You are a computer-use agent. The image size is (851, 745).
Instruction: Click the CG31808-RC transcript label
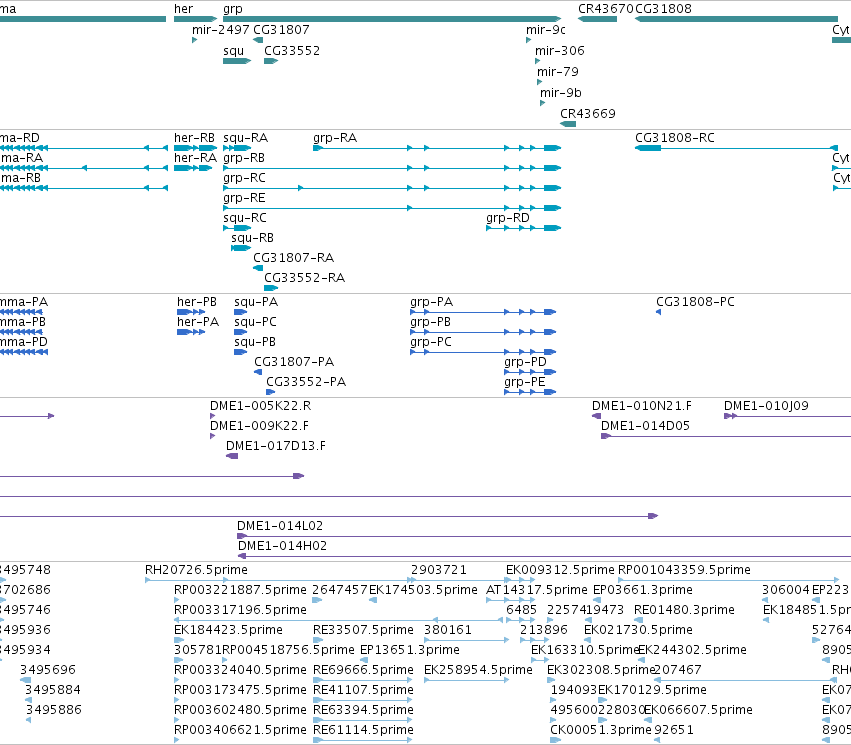(x=675, y=138)
